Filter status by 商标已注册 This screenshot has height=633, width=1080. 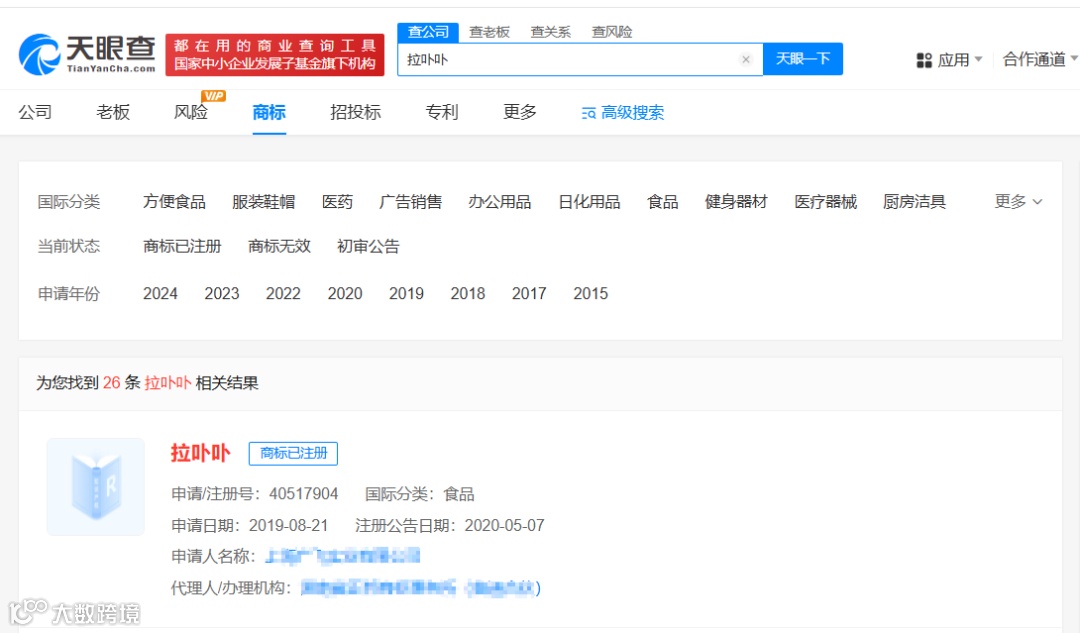pyautogui.click(x=182, y=247)
